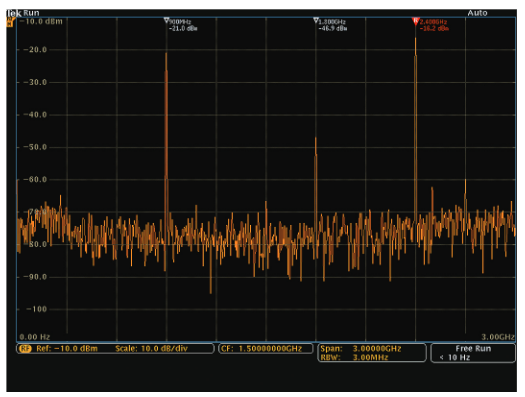Screen dimensions: 525x397
Task: Click the 1.800GHz marker triangle
Action: (x=316, y=21)
